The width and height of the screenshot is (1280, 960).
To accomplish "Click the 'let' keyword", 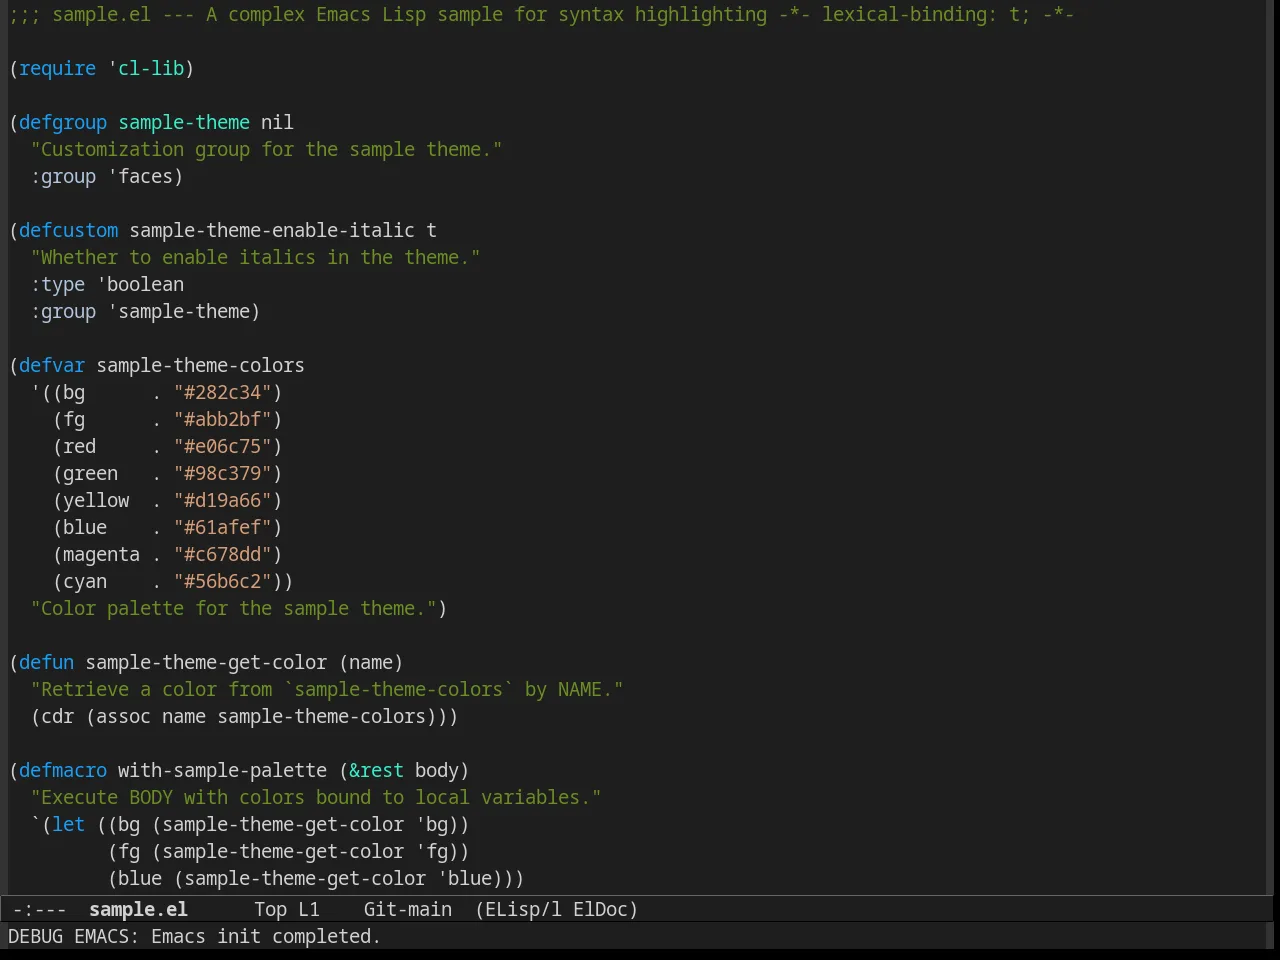I will pyautogui.click(x=68, y=824).
